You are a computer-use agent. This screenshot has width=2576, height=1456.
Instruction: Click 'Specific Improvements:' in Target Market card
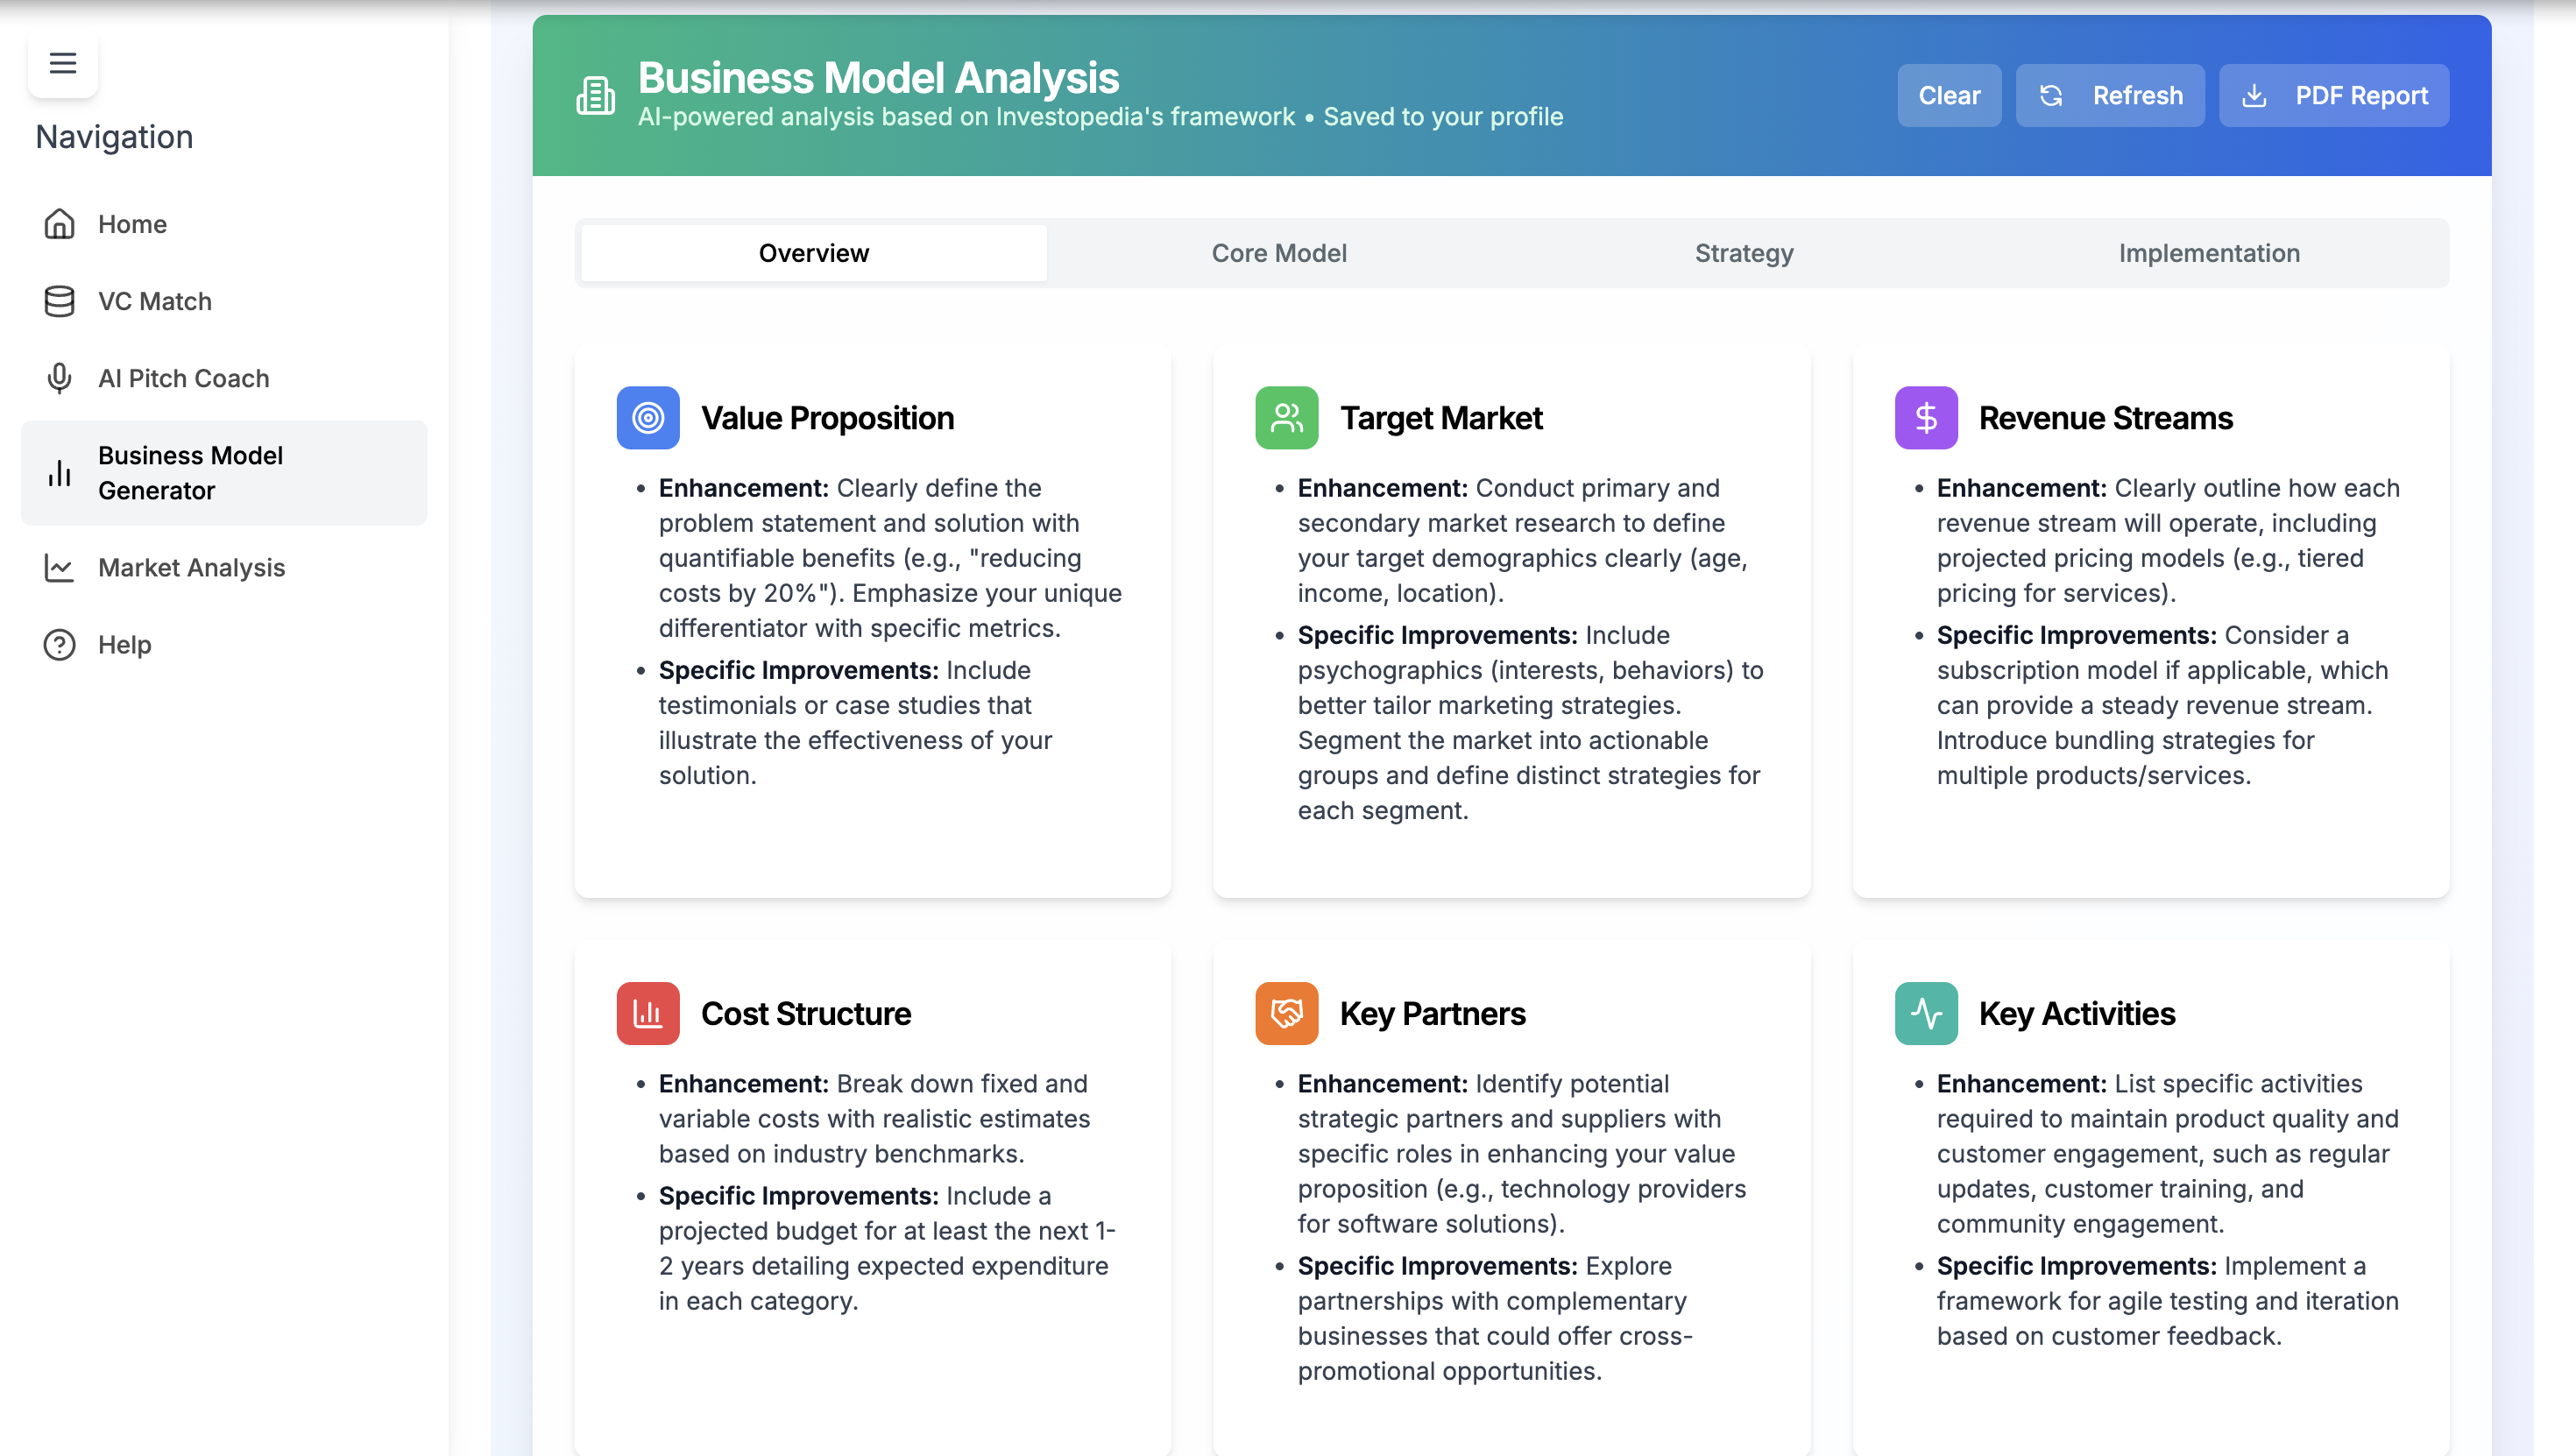pyautogui.click(x=1437, y=635)
